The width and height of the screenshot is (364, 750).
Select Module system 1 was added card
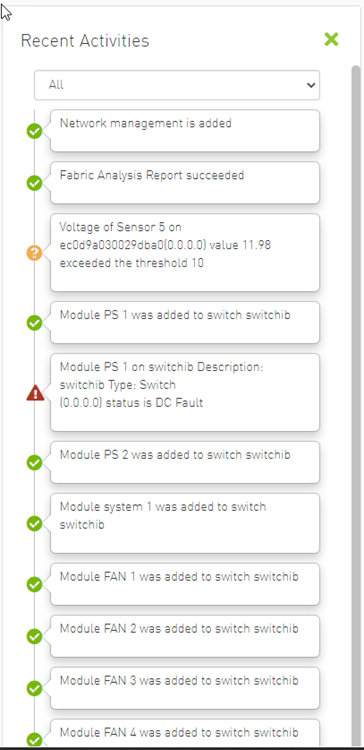pyautogui.click(x=185, y=523)
